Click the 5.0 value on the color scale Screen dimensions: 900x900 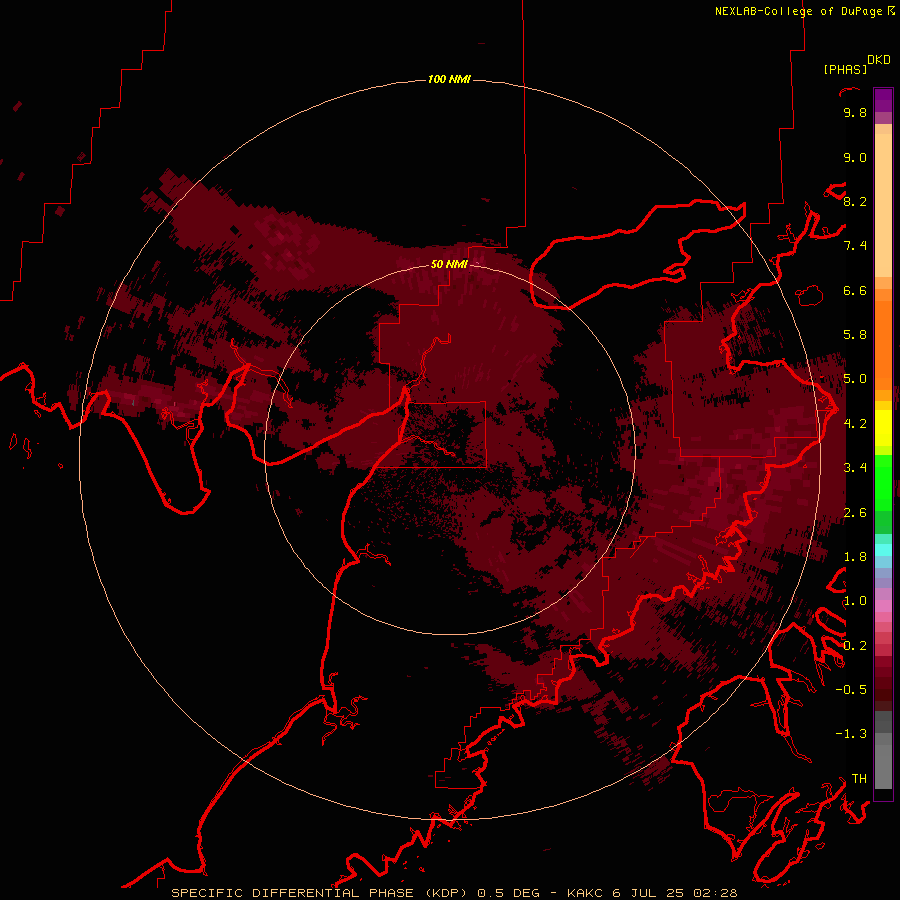(855, 379)
